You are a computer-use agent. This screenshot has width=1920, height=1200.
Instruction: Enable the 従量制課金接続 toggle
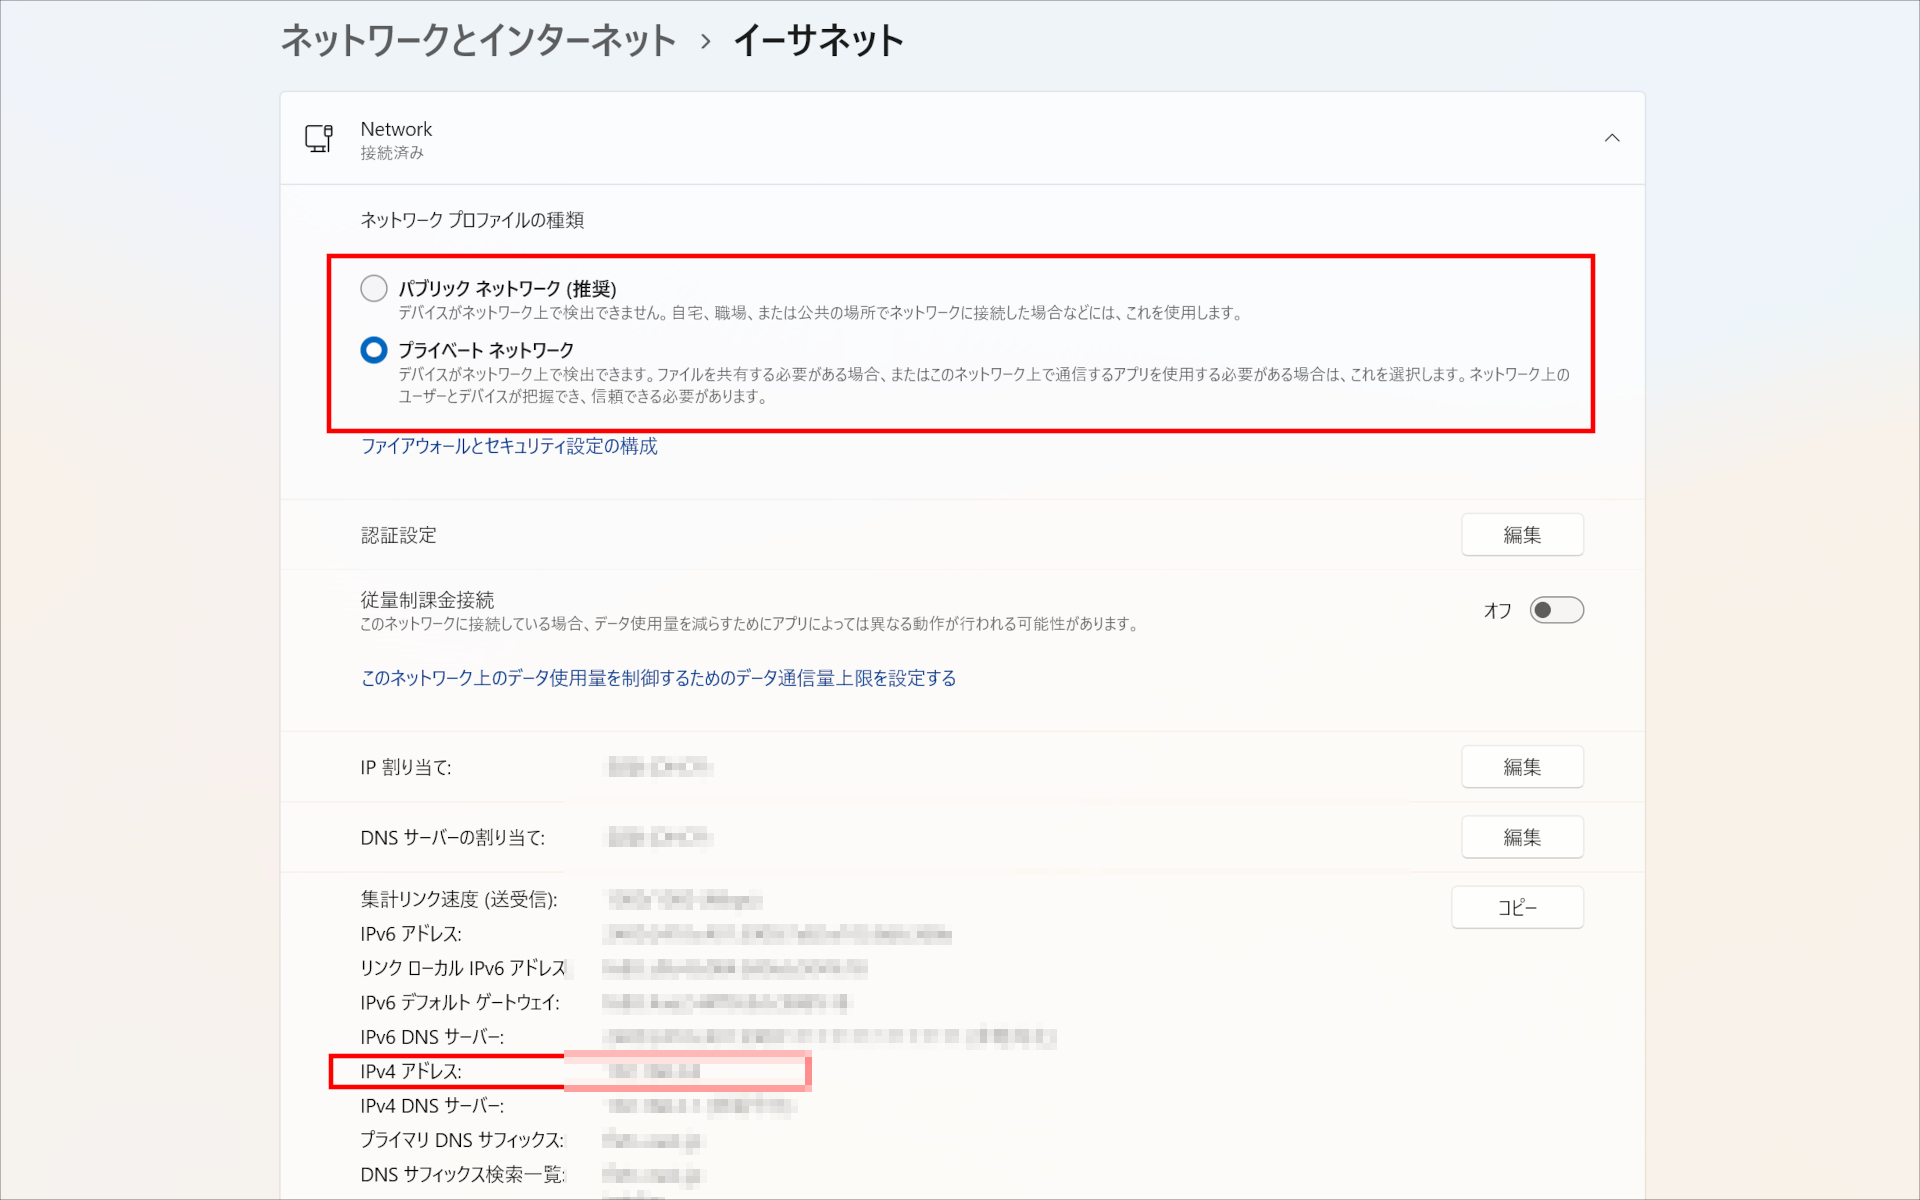coord(1556,610)
